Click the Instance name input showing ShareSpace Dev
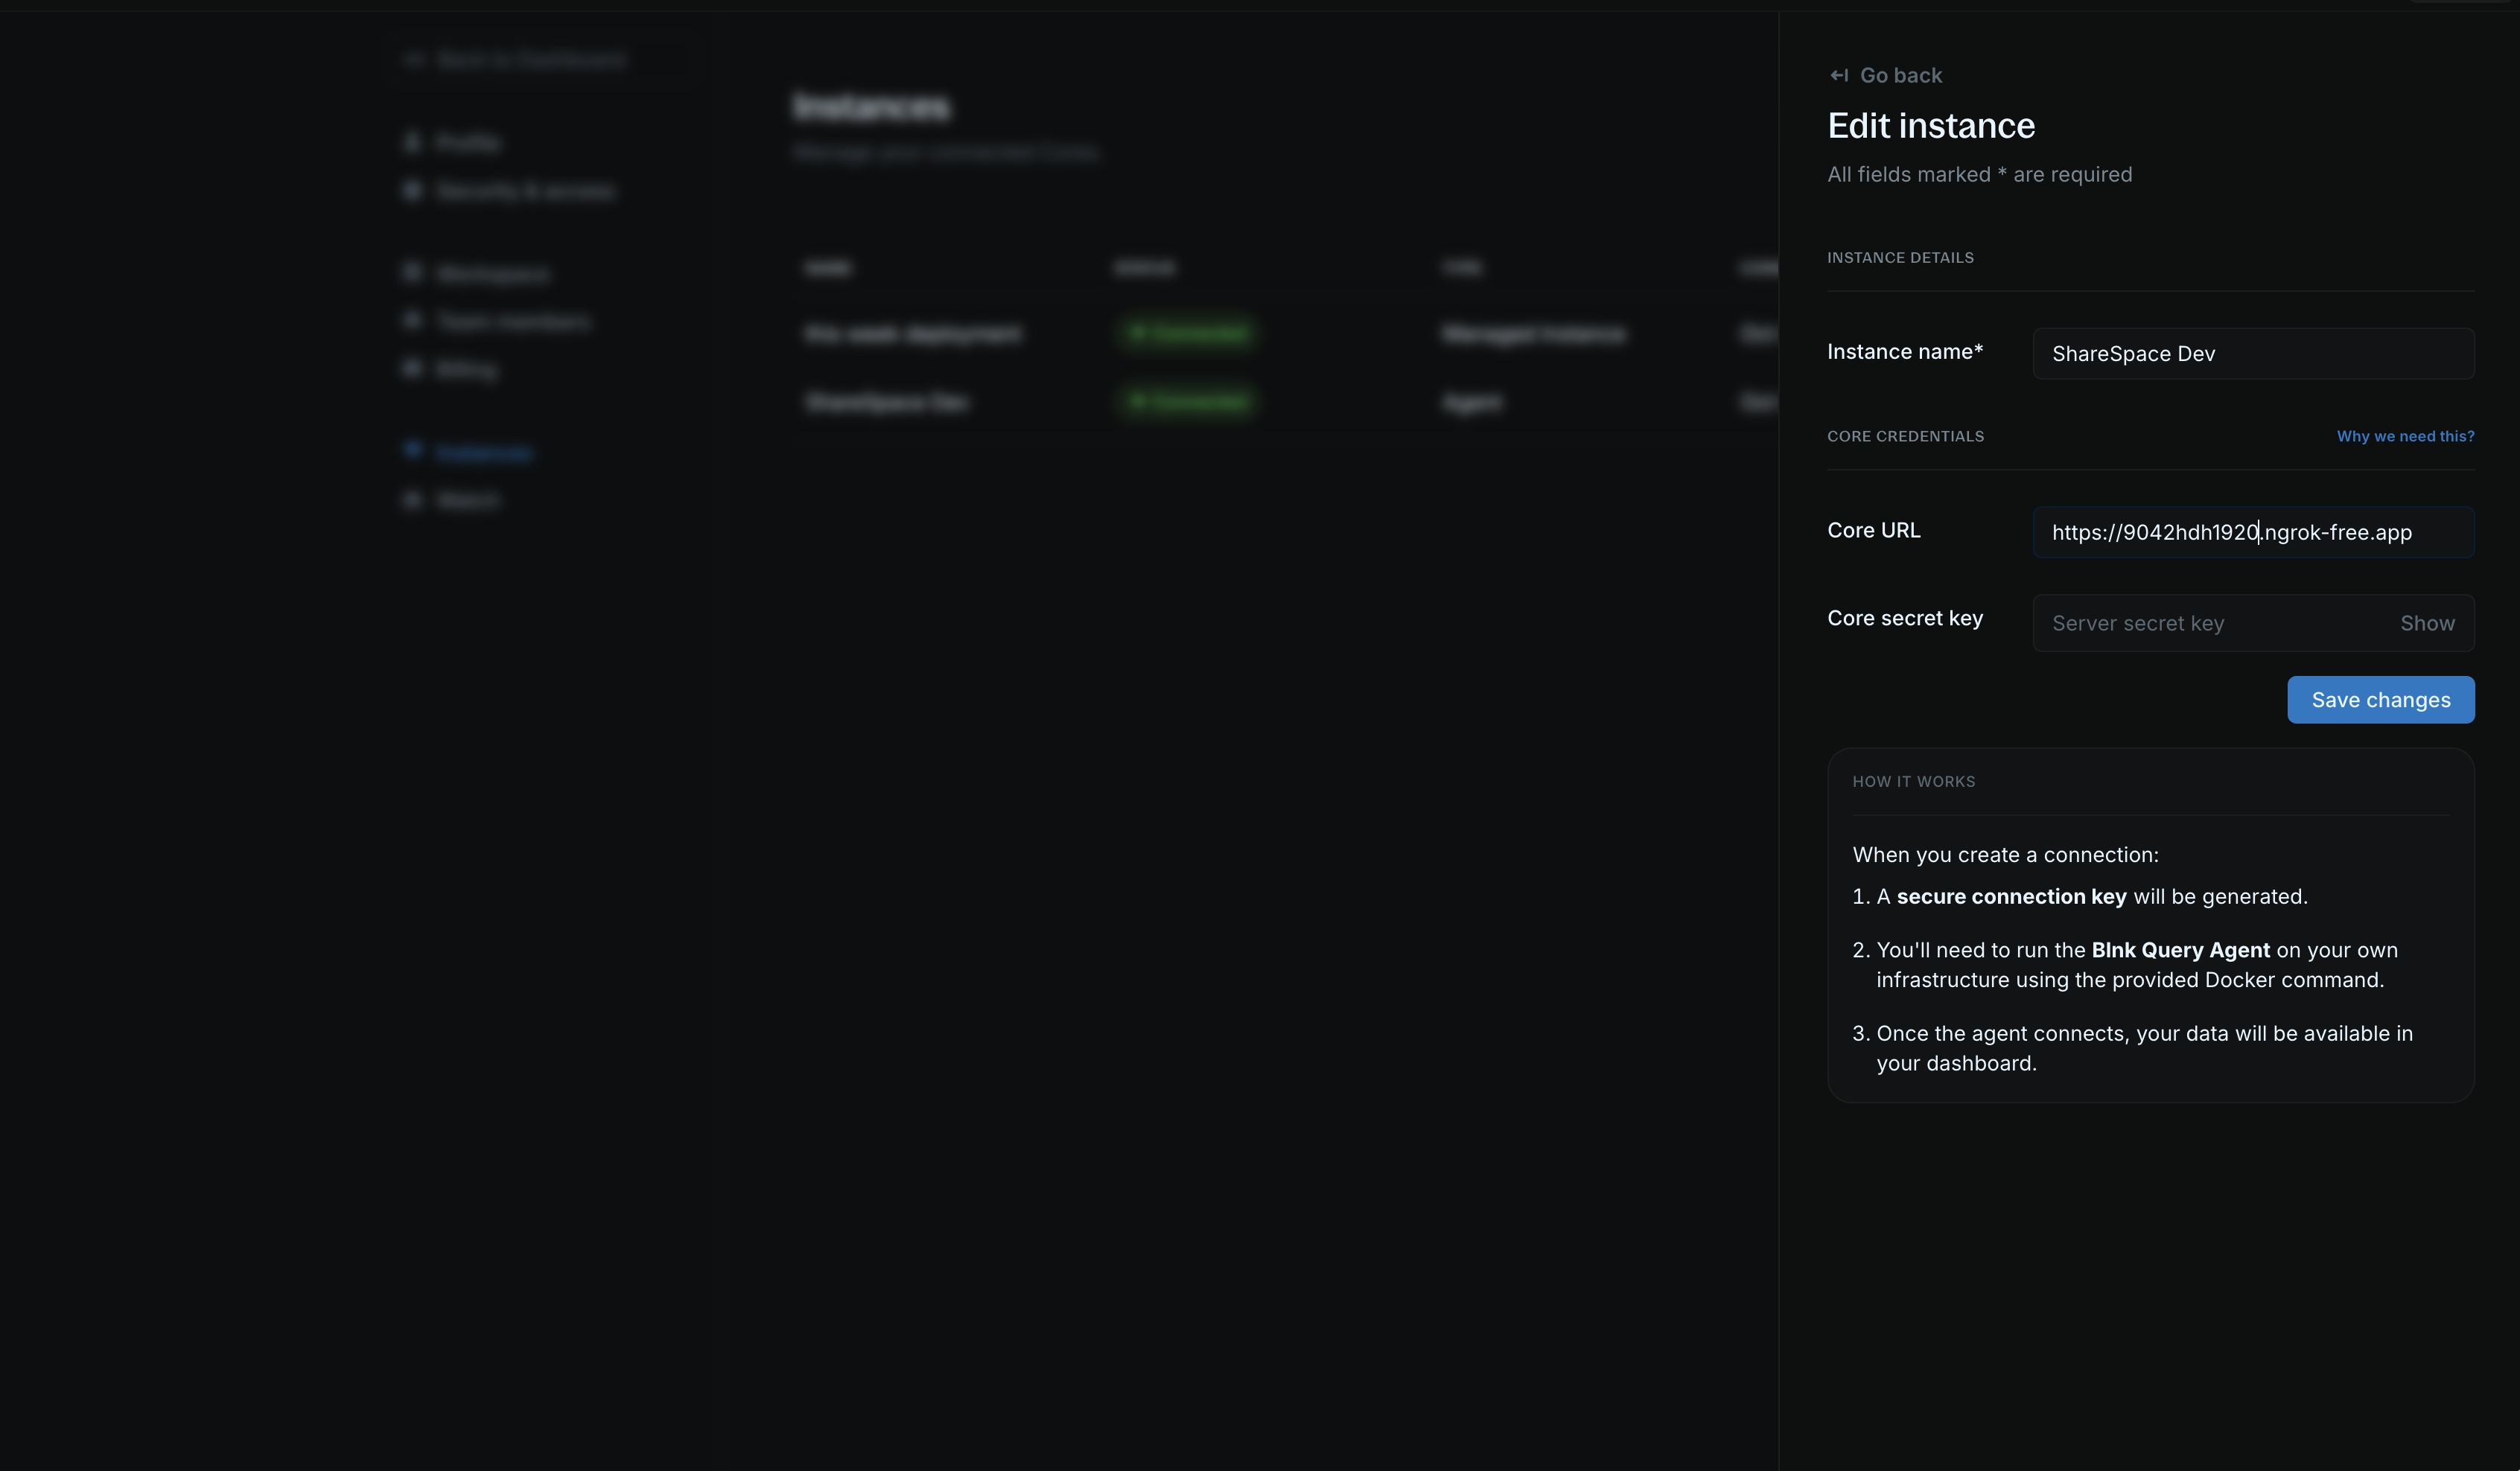2520x1471 pixels. click(2252, 353)
